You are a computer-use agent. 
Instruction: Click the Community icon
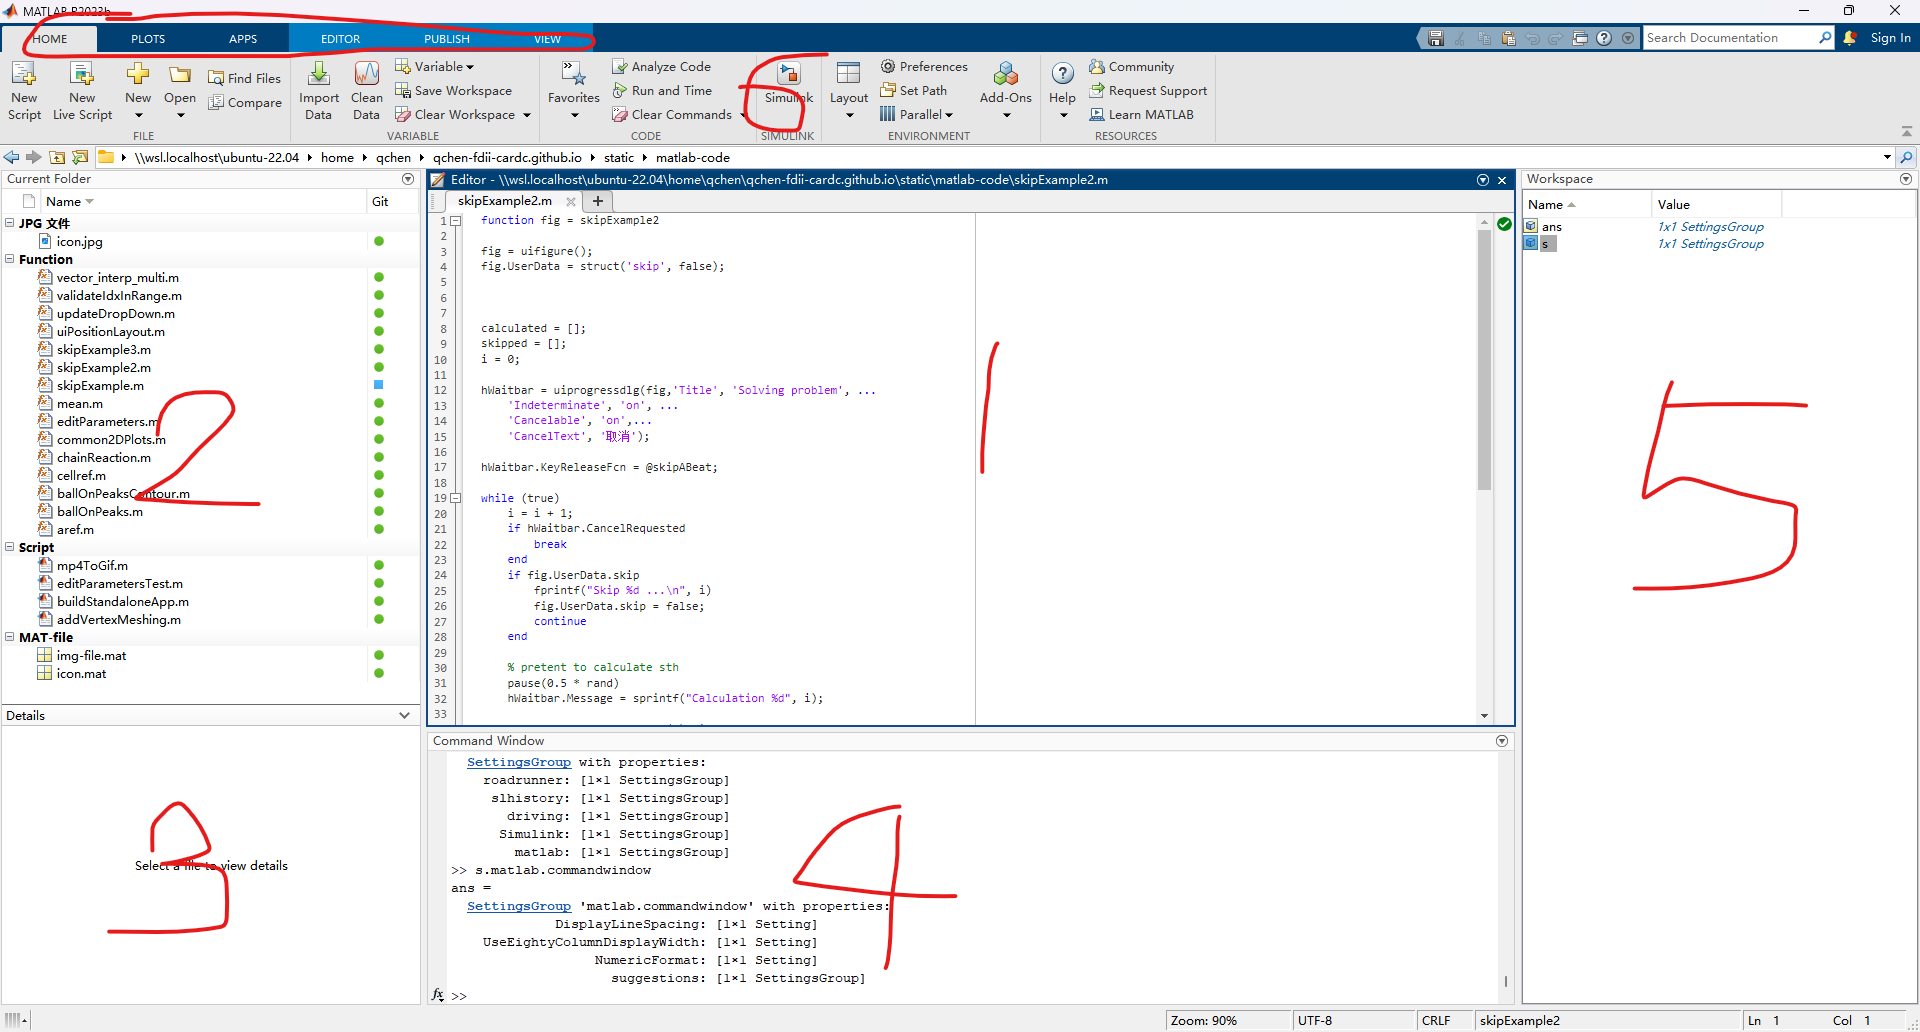click(1097, 66)
